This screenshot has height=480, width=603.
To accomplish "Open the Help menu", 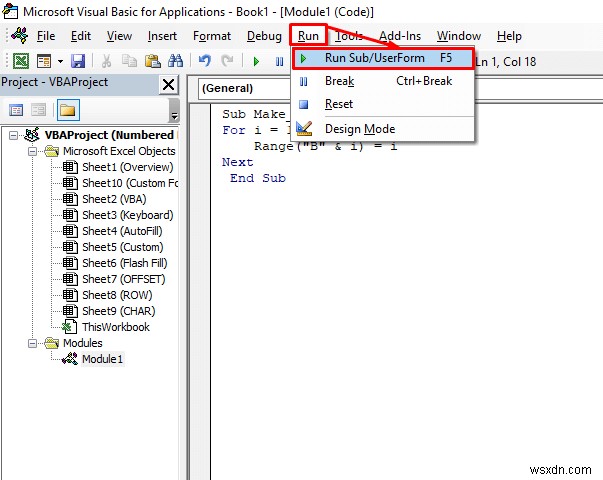I will pyautogui.click(x=509, y=36).
